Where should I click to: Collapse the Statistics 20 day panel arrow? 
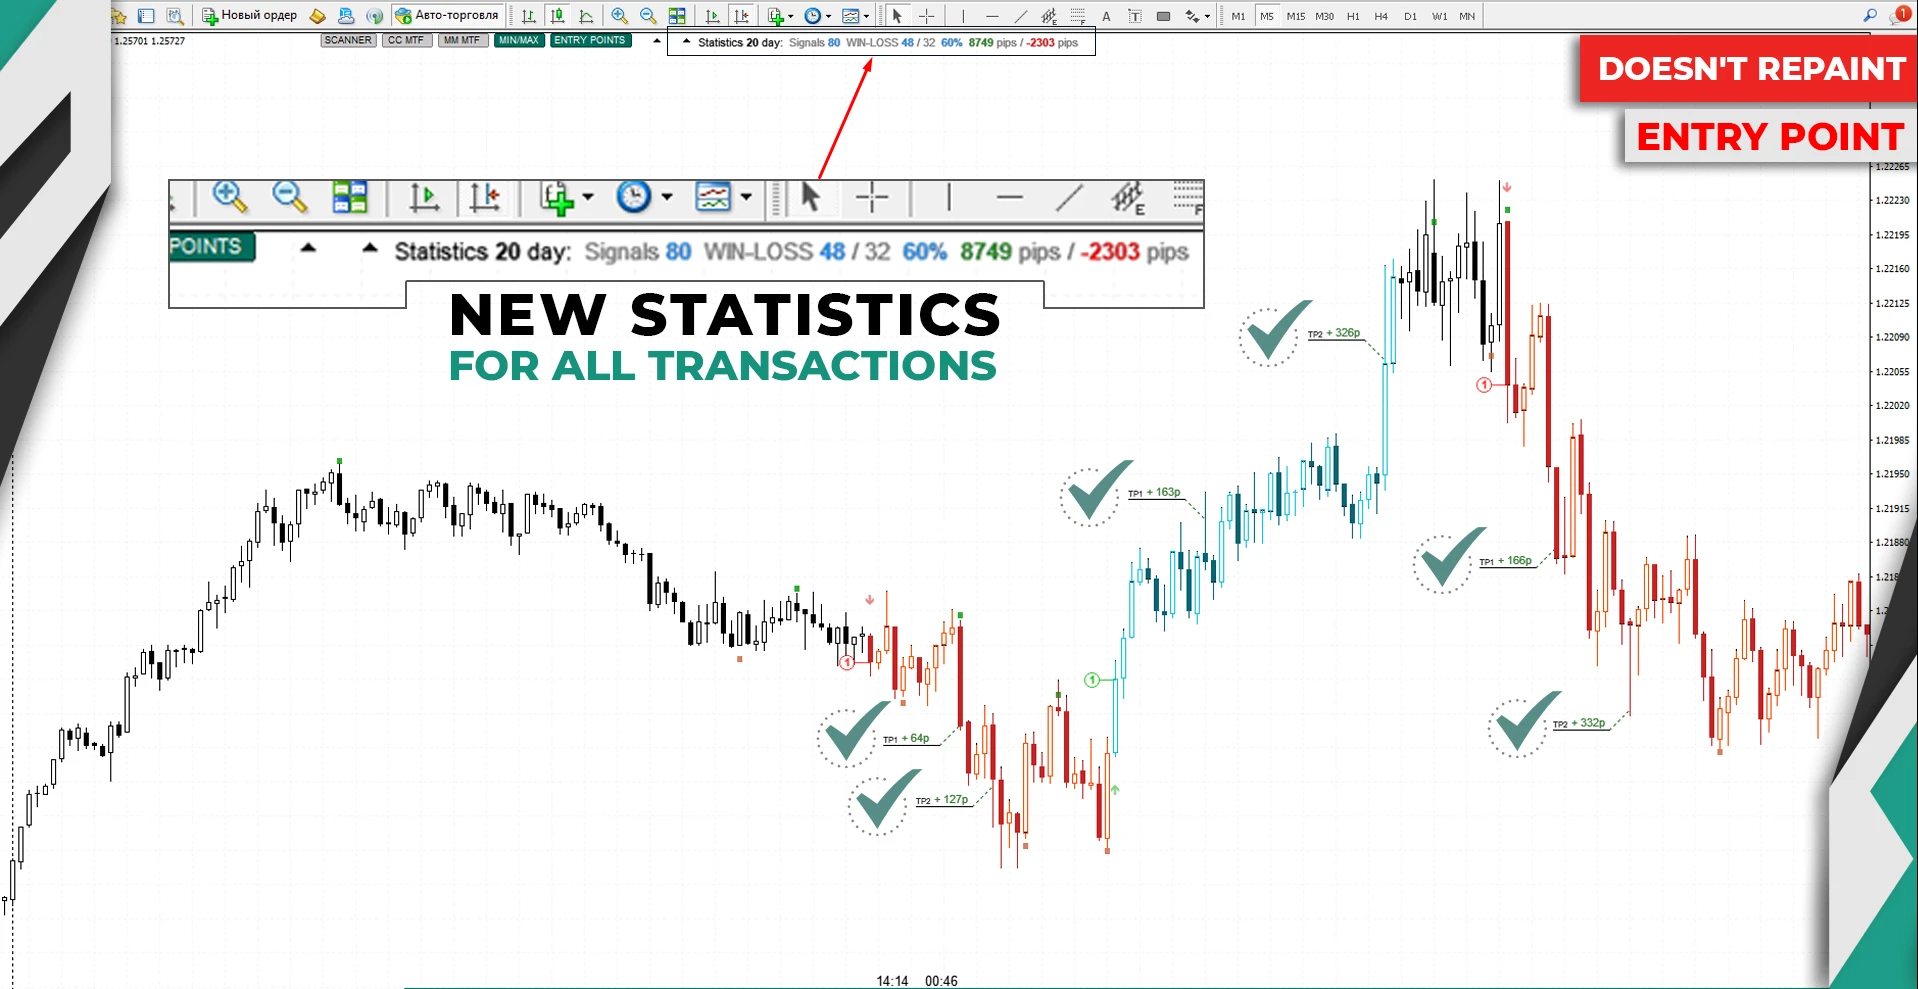point(686,42)
